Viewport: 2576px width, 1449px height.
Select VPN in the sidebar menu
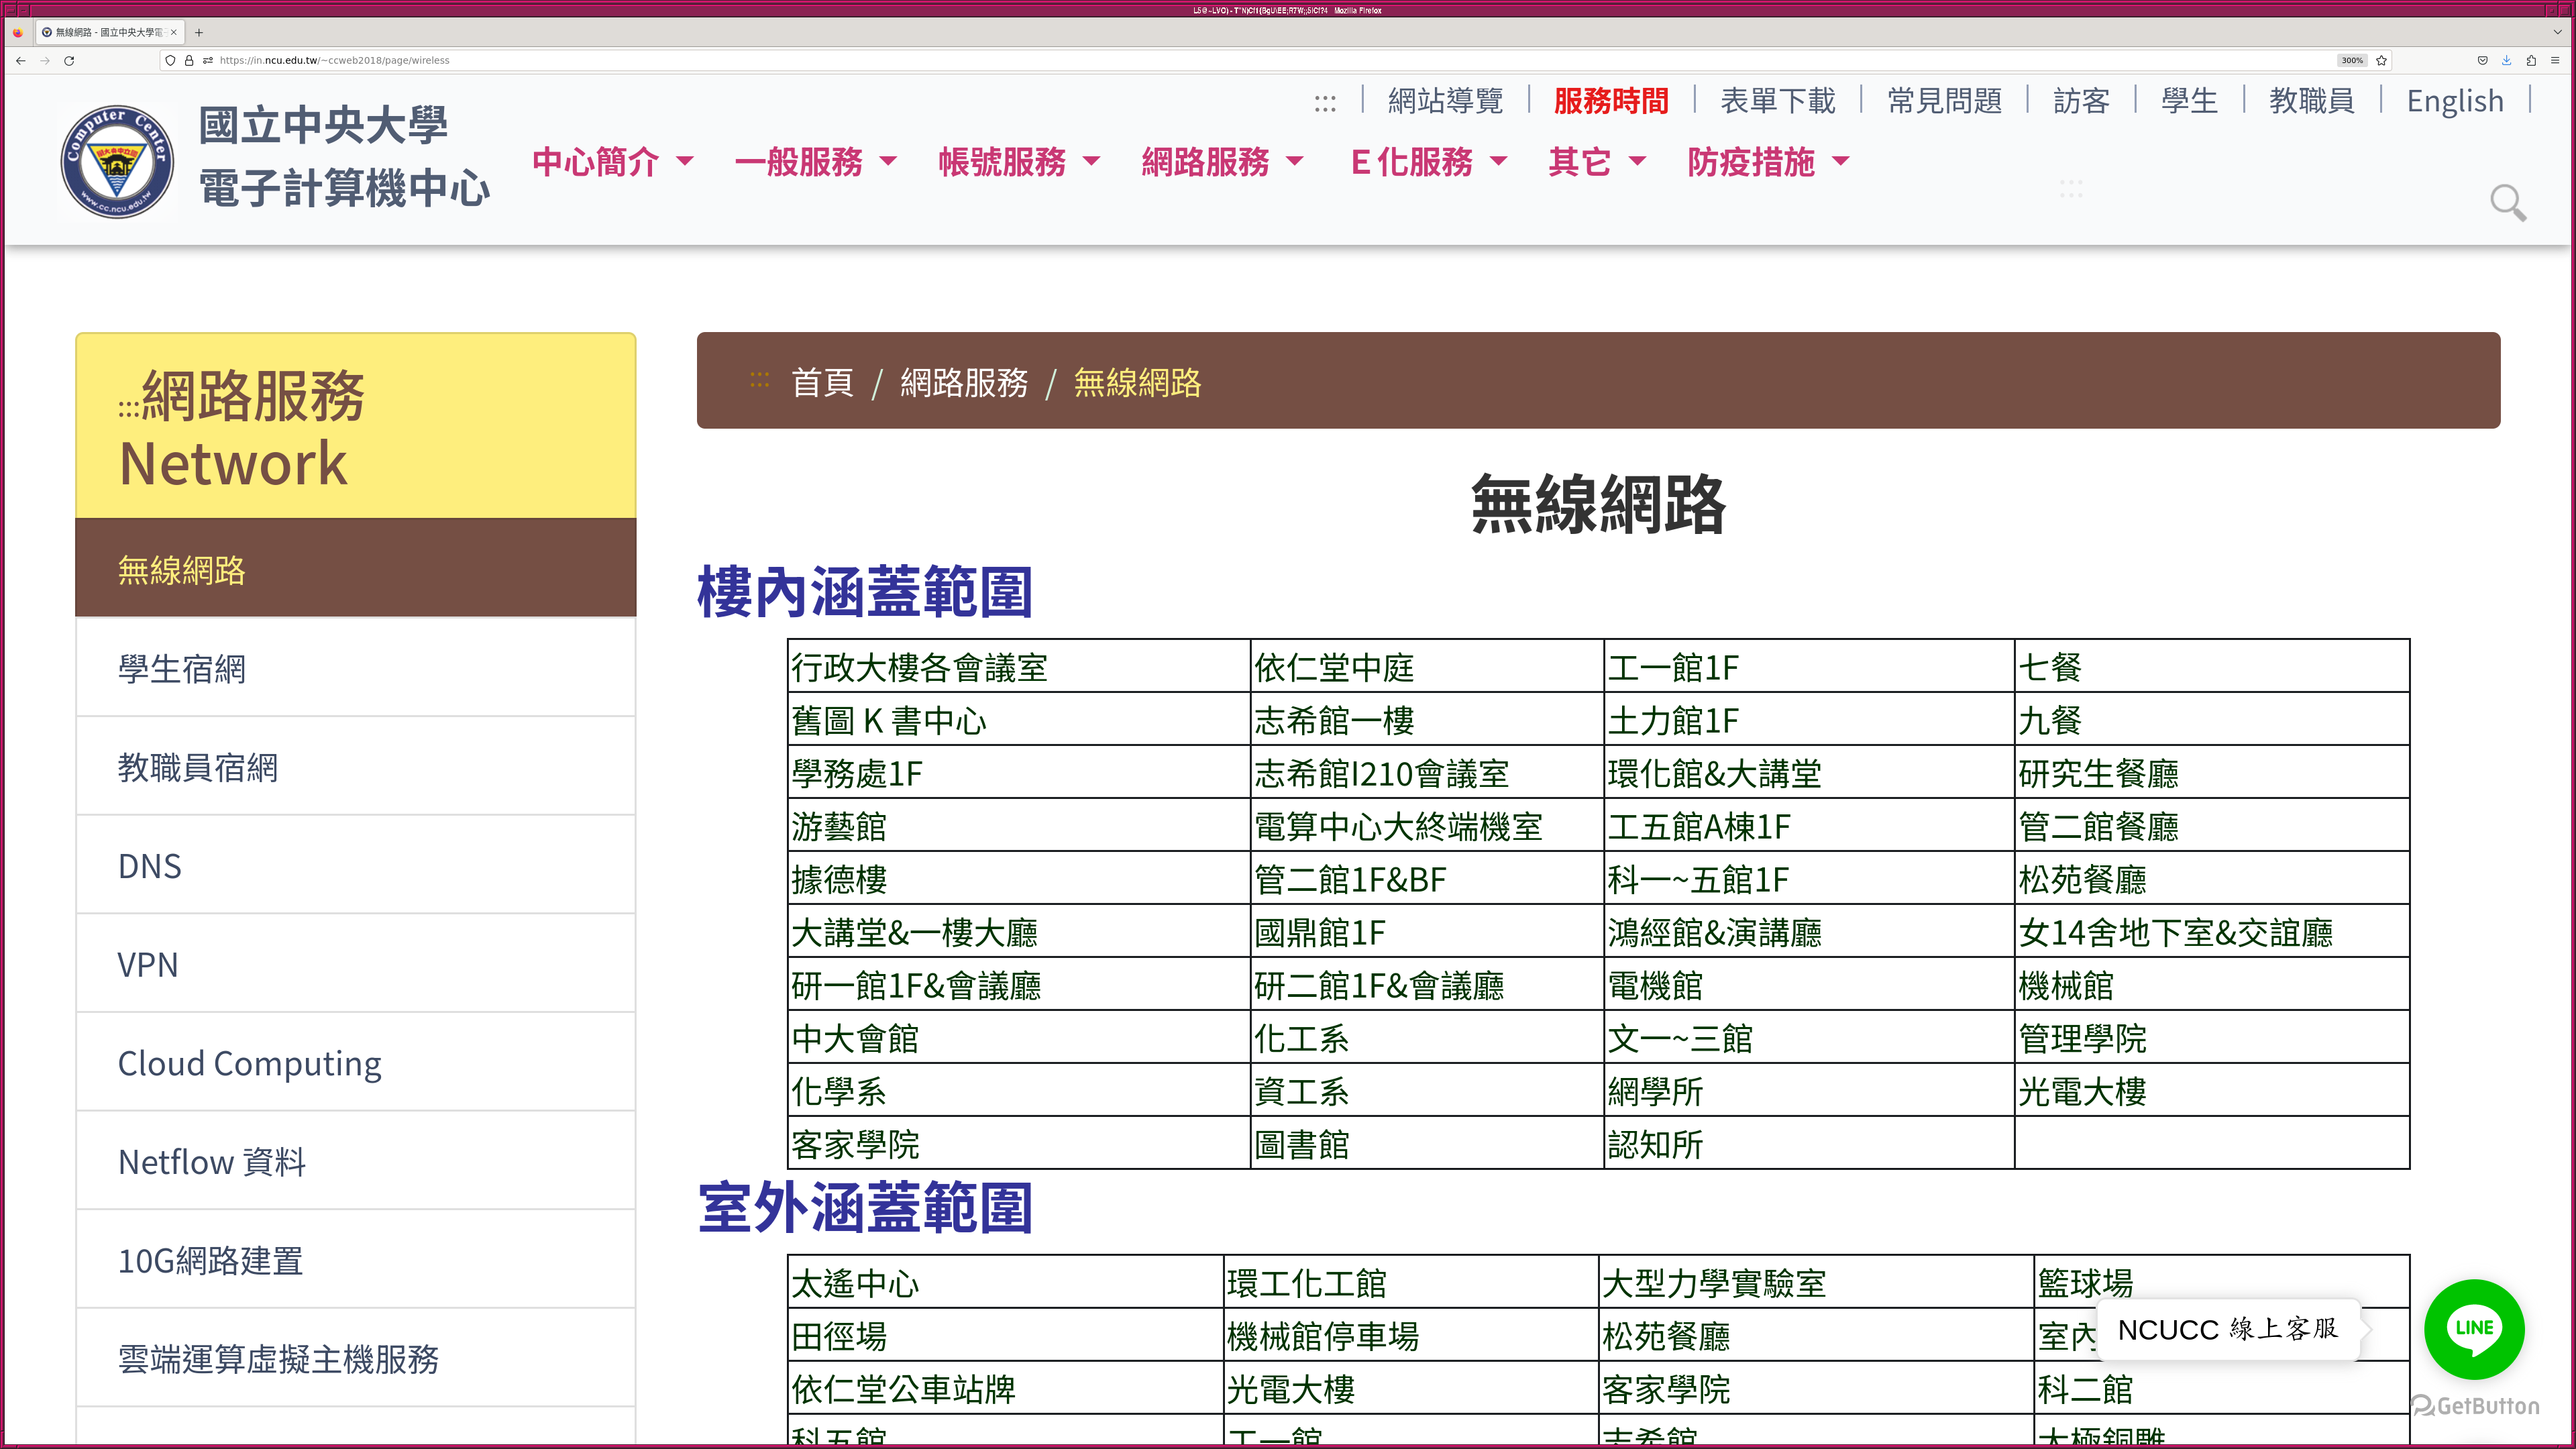[x=148, y=965]
